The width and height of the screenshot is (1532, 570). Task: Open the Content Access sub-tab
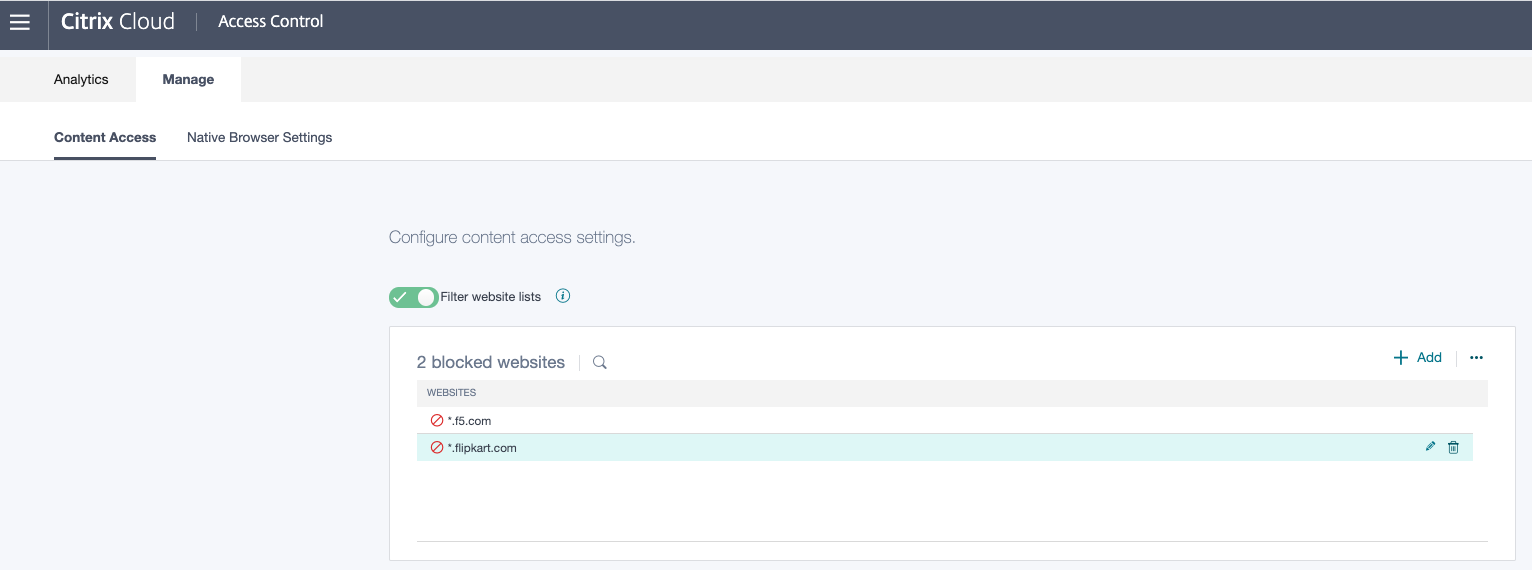pyautogui.click(x=105, y=137)
